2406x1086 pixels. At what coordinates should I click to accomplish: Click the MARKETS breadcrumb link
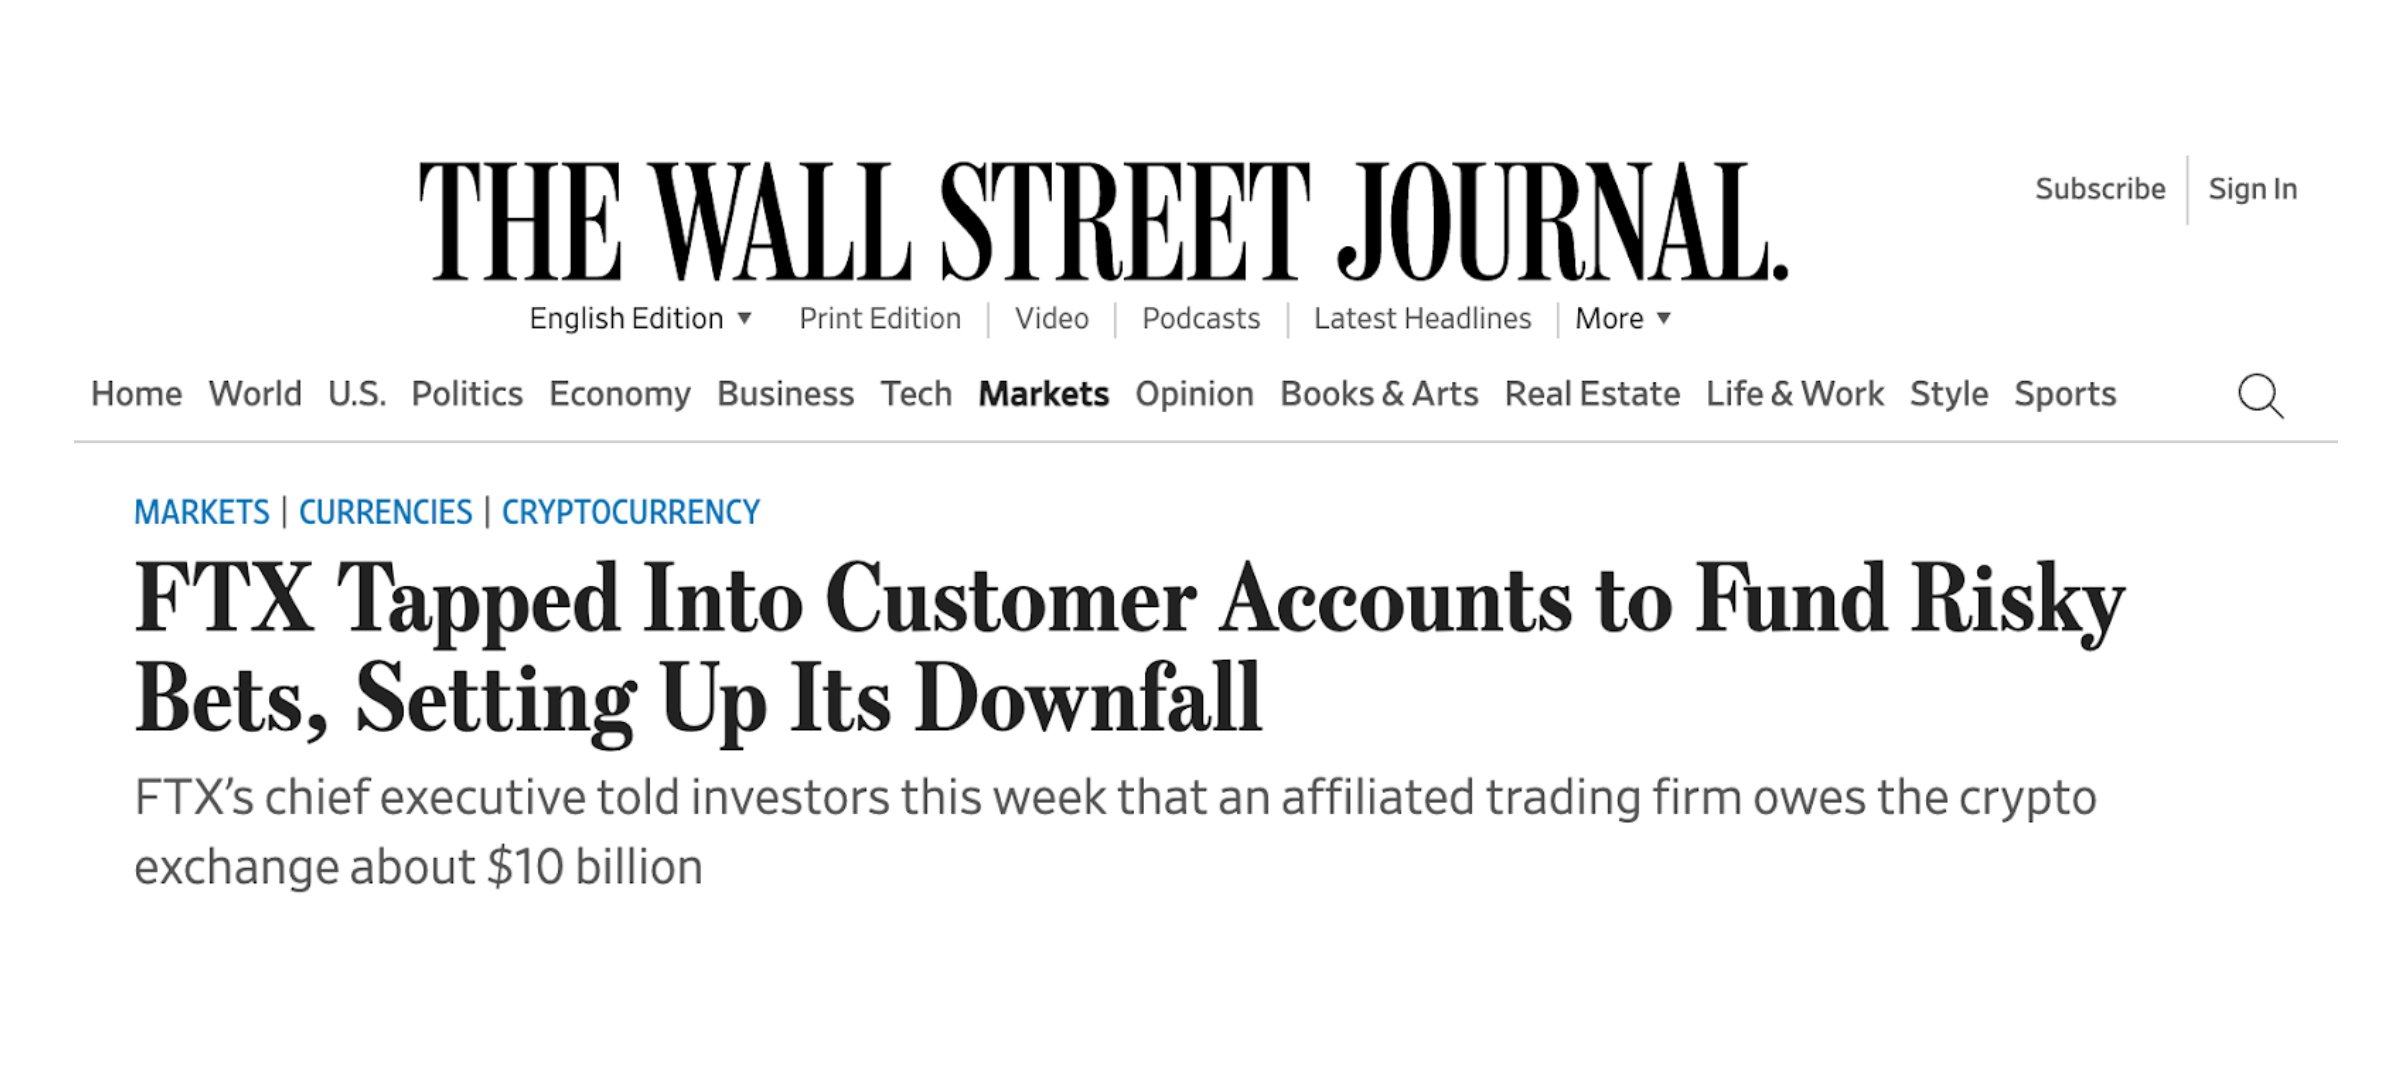[202, 512]
